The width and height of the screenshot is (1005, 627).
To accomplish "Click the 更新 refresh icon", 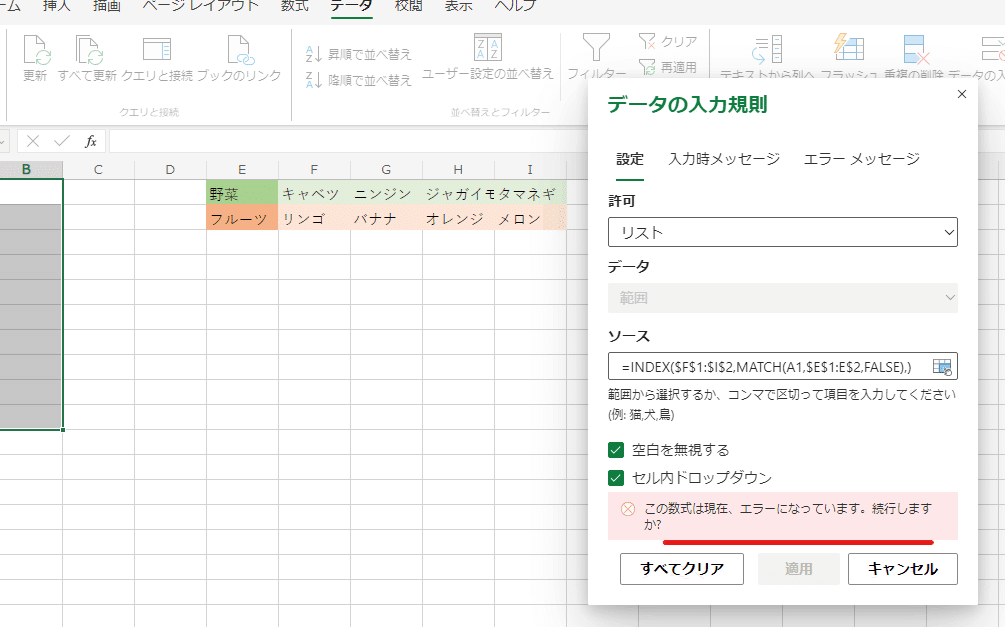I will tap(36, 50).
